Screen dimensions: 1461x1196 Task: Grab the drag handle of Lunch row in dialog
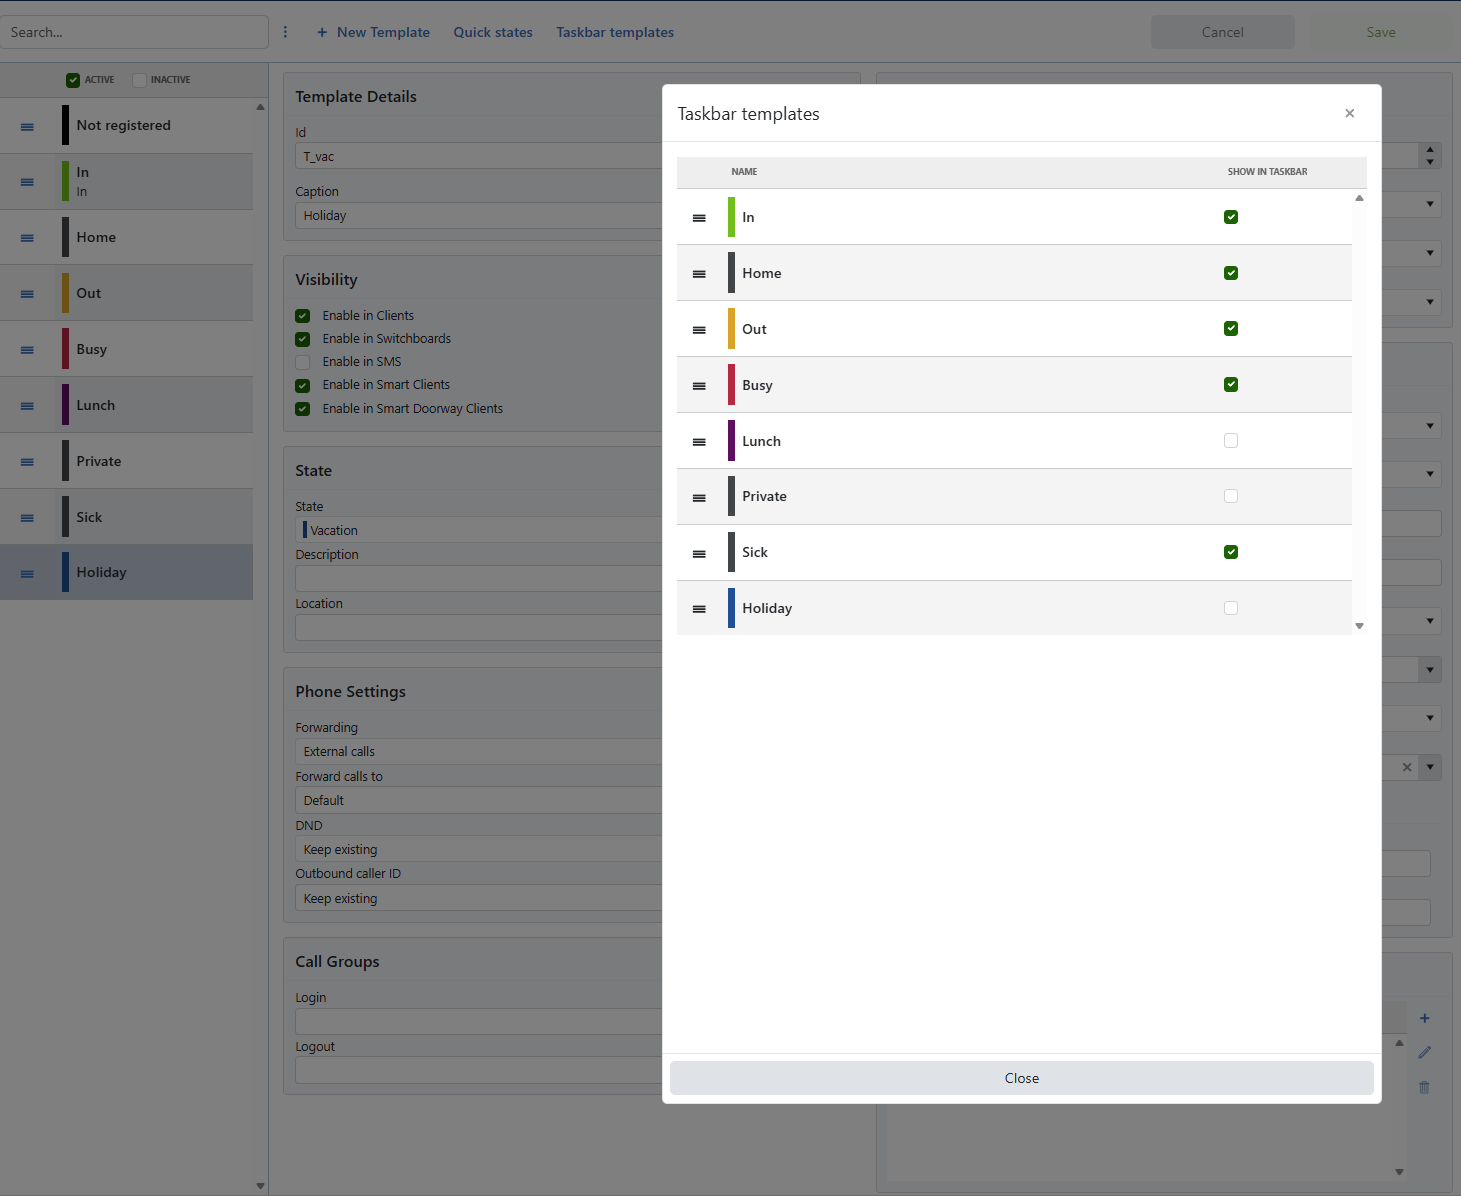pos(699,441)
